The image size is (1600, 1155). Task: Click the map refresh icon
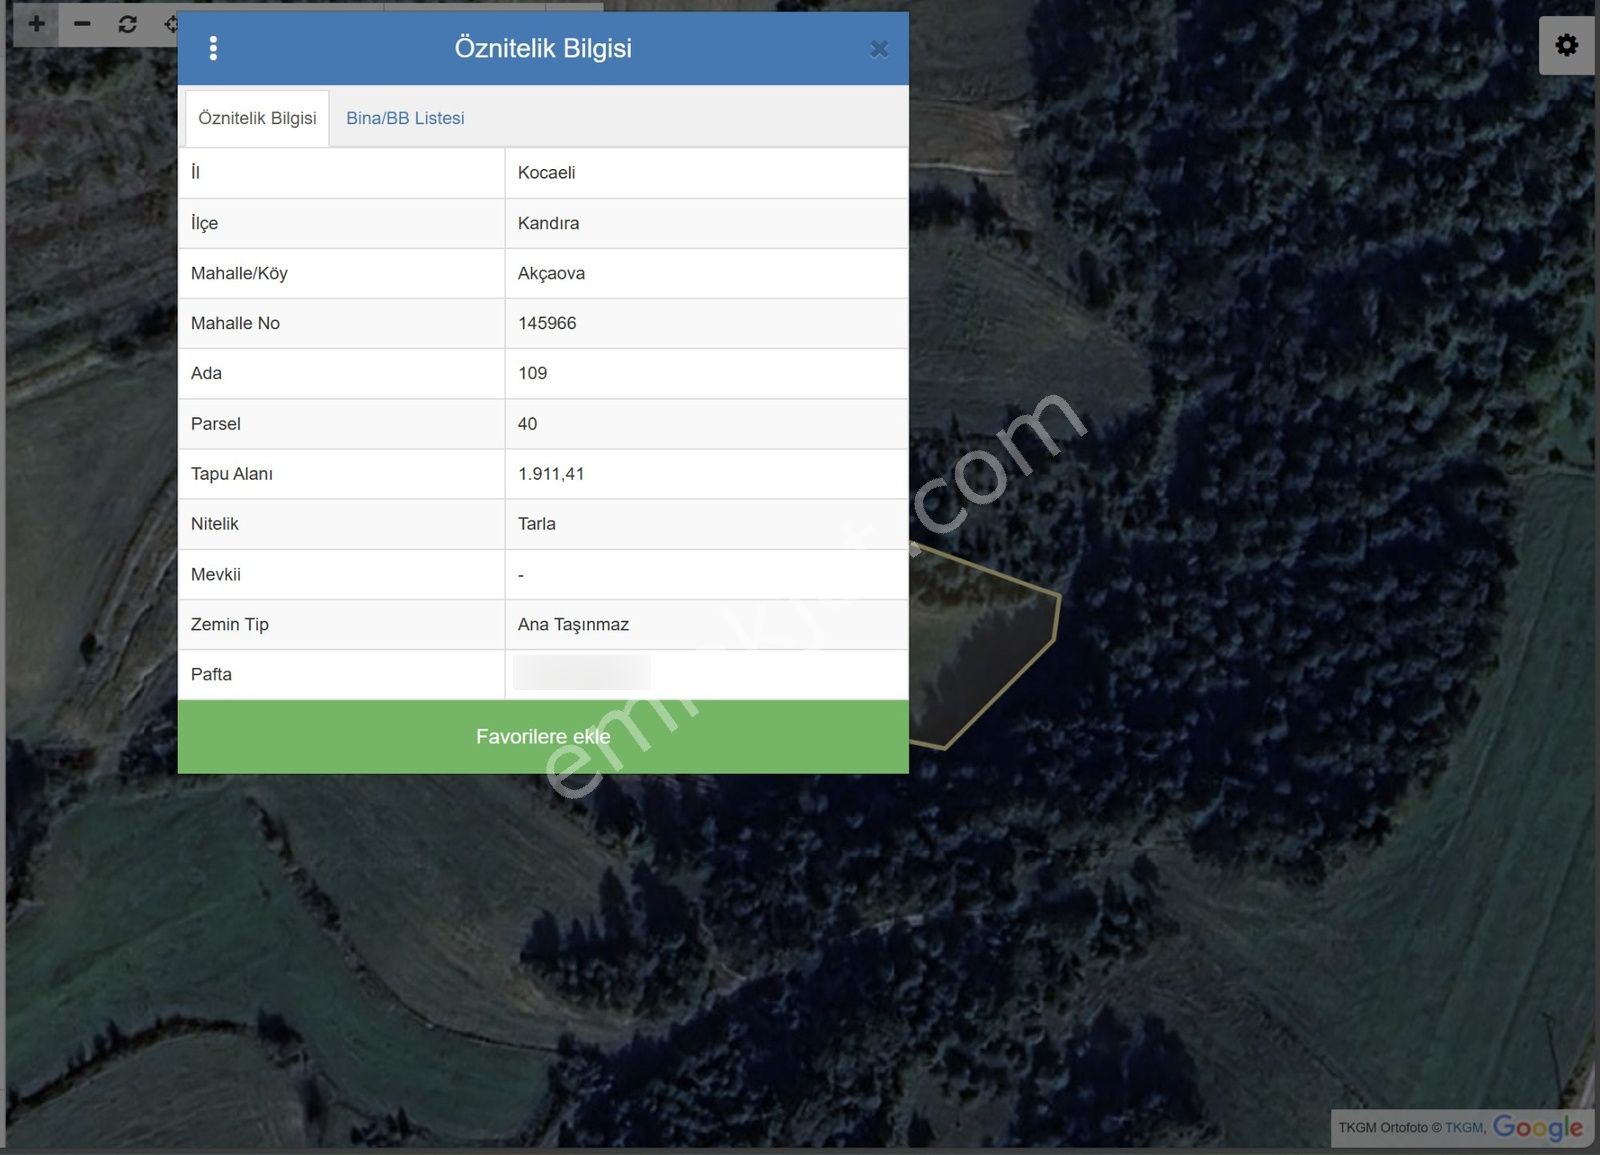(x=127, y=24)
